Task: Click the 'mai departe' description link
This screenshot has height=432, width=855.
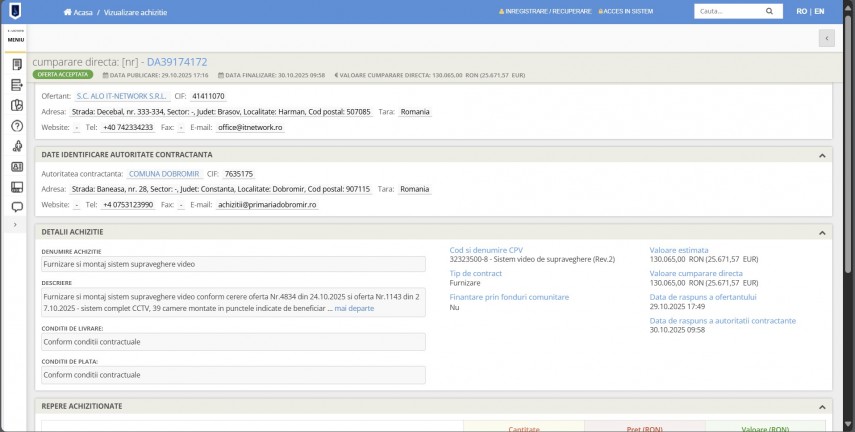Action: click(354, 309)
